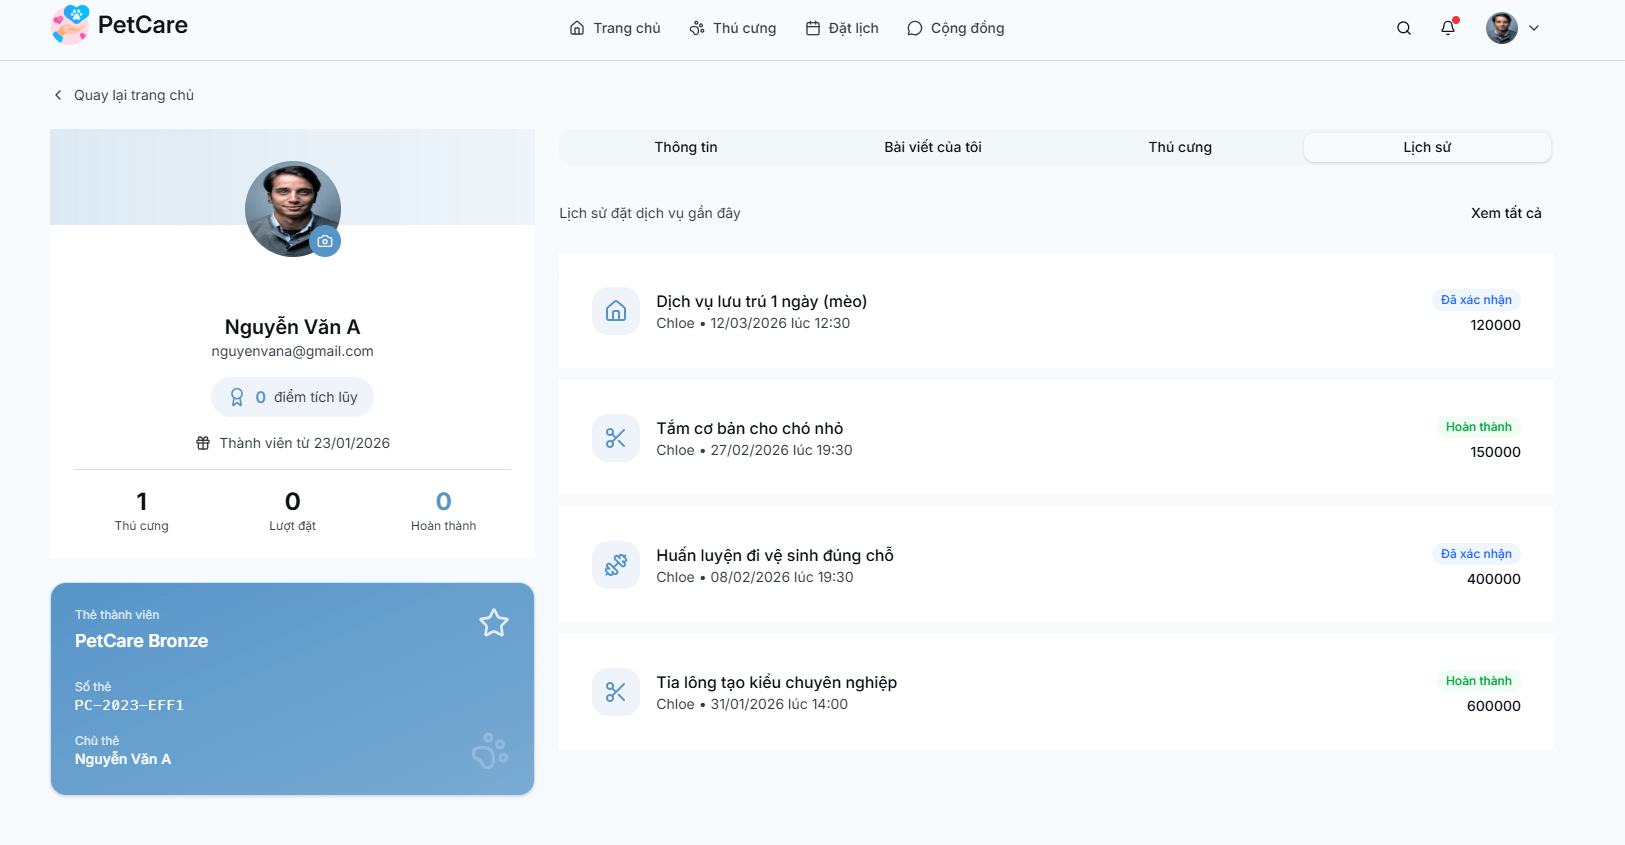Screen dimensions: 1625x845
Task: Switch to the Thú cưng profile tab
Action: coord(1180,147)
